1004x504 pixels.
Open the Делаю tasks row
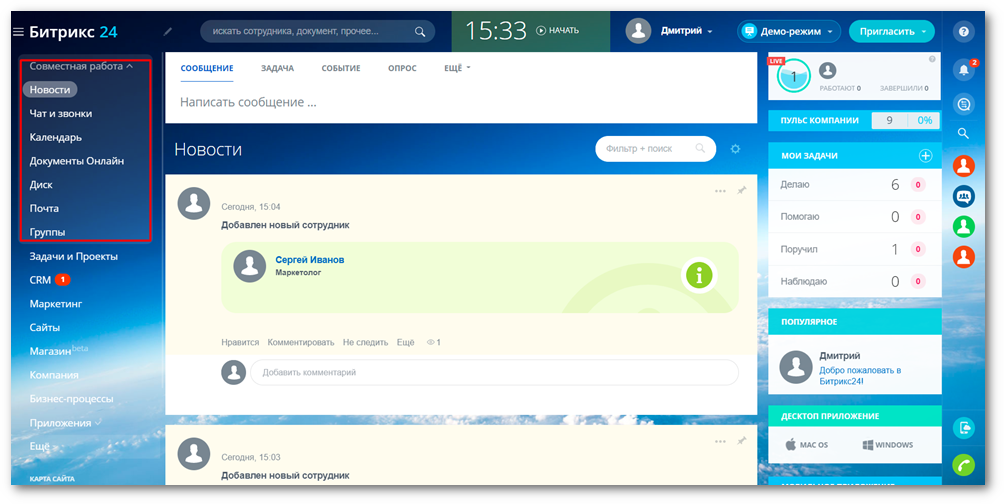click(855, 185)
